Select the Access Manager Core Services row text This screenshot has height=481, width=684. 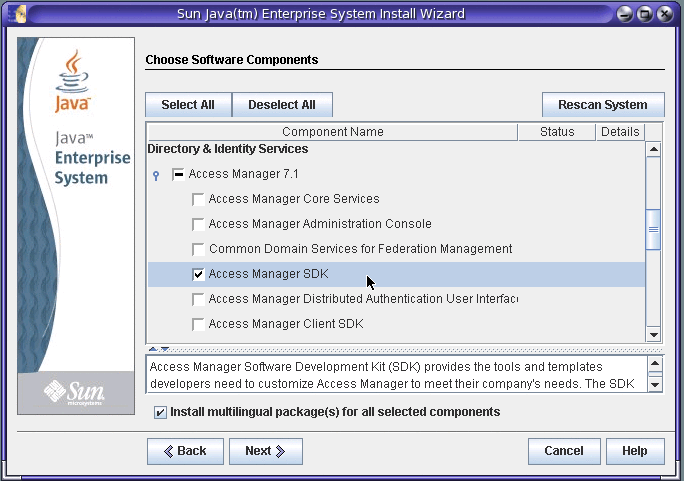coord(294,199)
